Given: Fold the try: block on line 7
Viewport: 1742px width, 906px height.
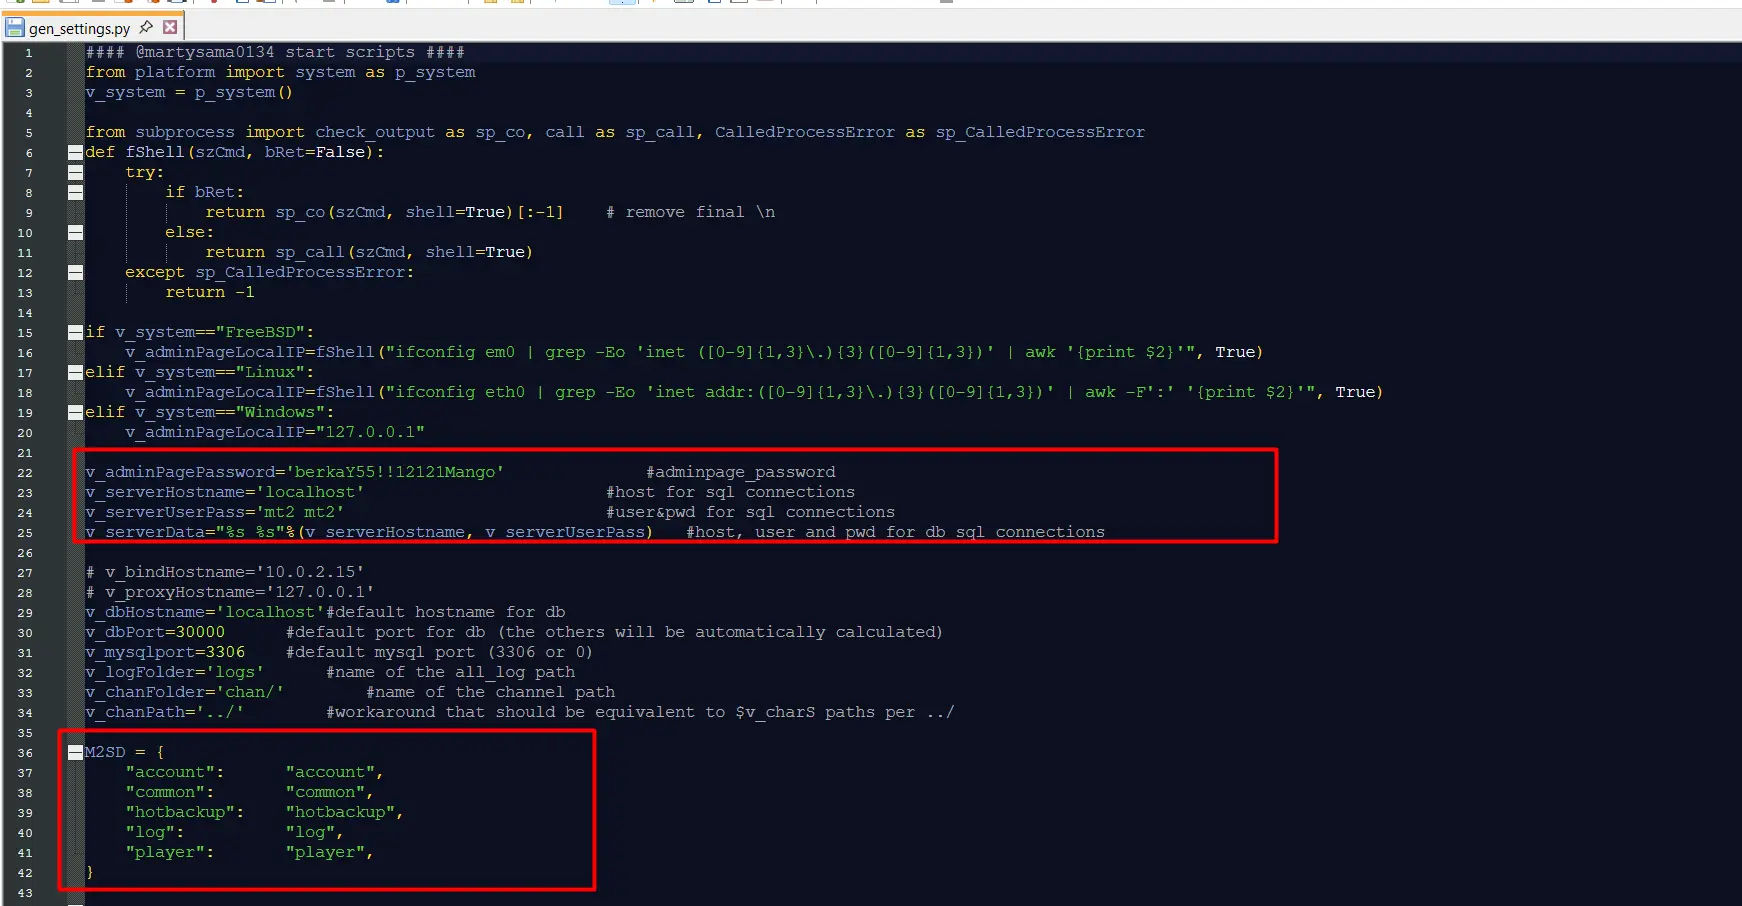Looking at the screenshot, I should [x=75, y=172].
